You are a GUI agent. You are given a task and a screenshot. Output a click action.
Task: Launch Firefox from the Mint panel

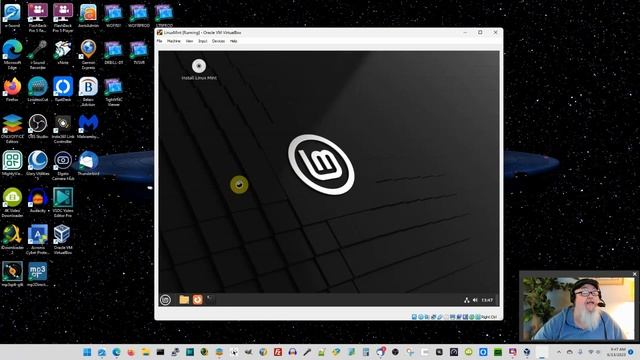tap(198, 300)
